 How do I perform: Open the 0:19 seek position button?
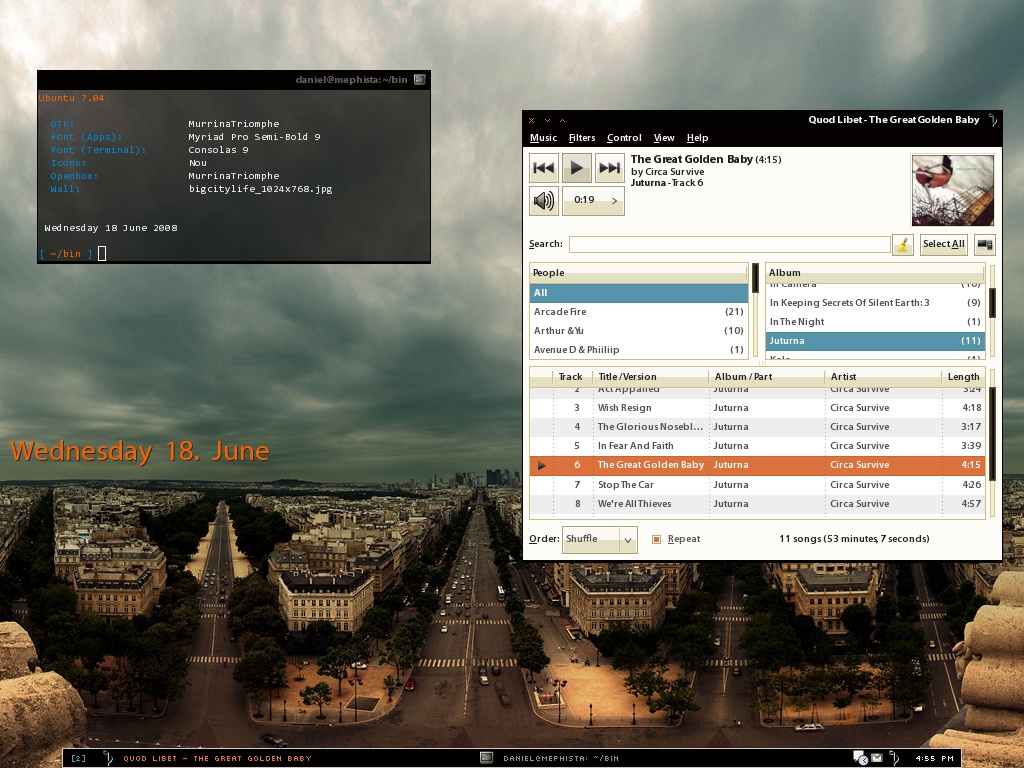[x=593, y=200]
